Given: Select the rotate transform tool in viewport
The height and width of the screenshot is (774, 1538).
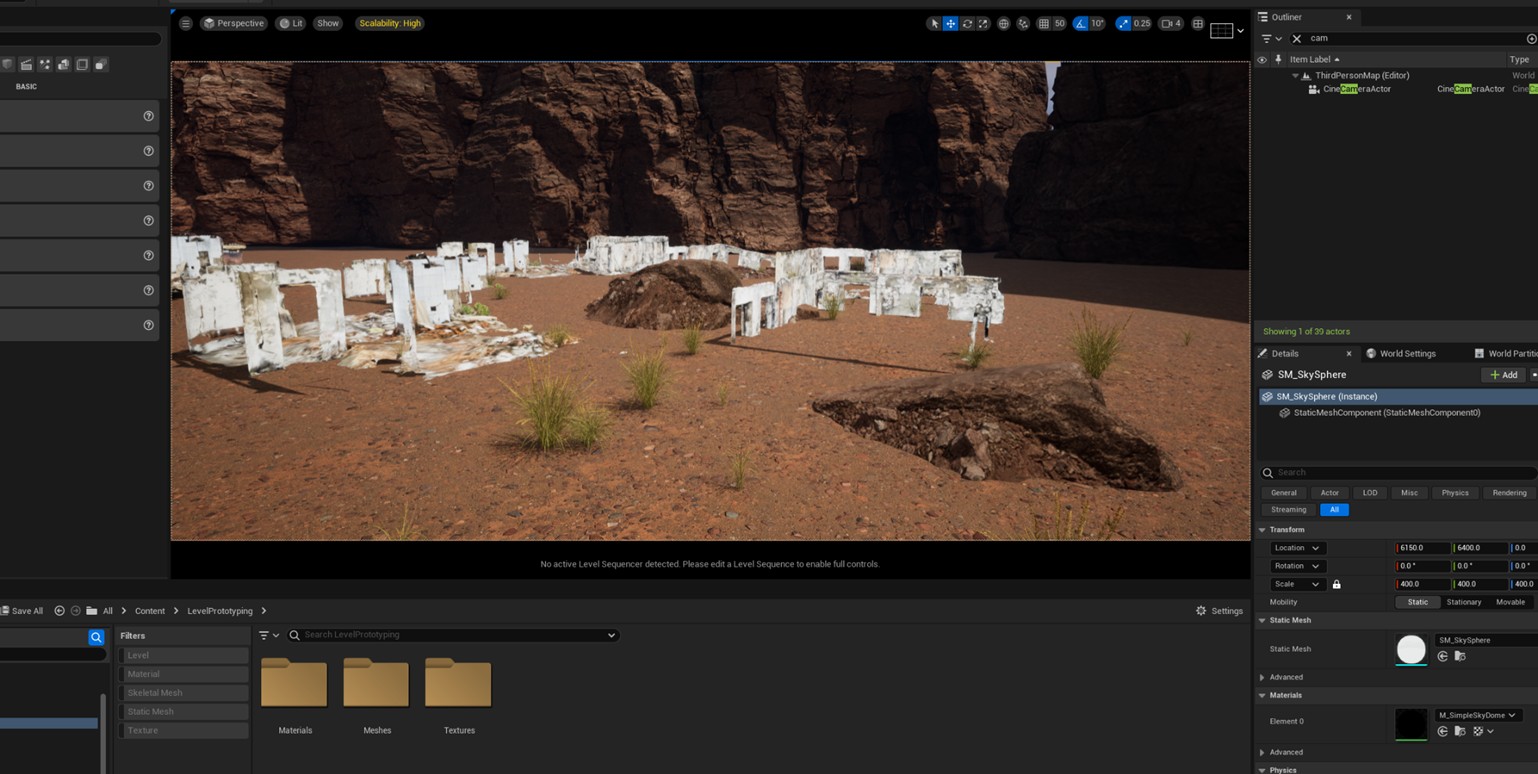Looking at the screenshot, I should [967, 24].
